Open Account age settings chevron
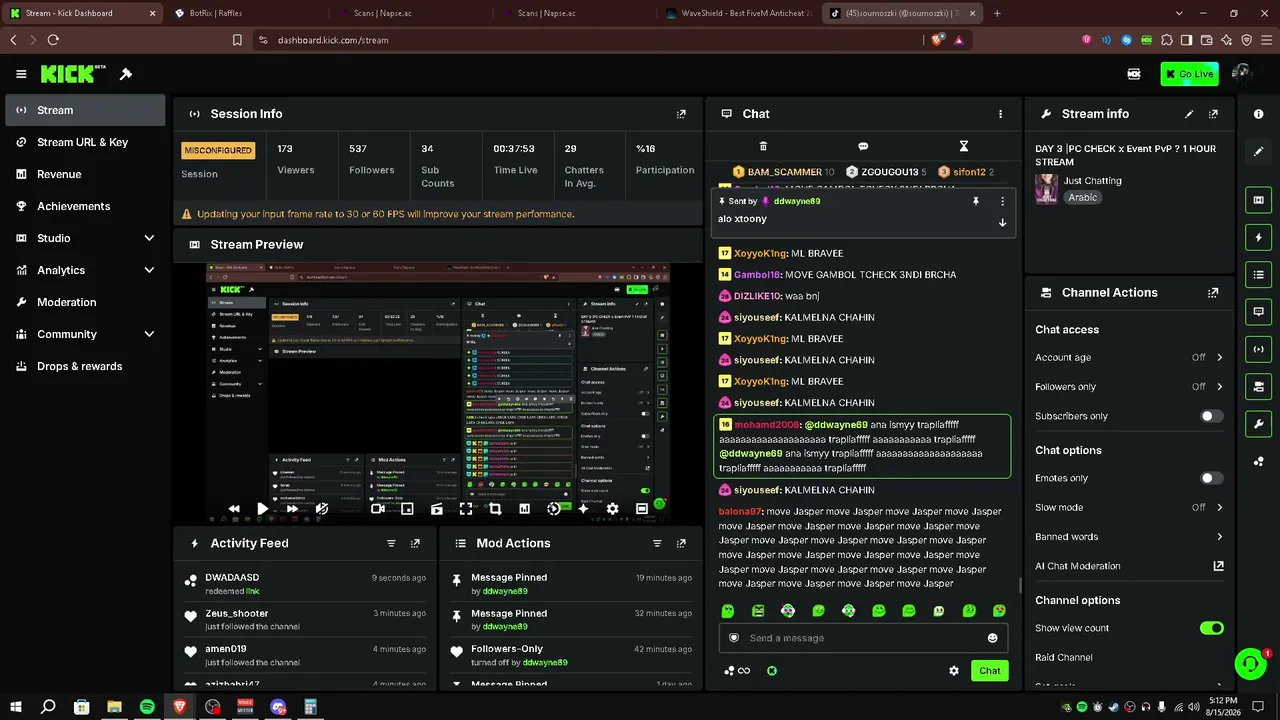The width and height of the screenshot is (1280, 720). point(1219,357)
